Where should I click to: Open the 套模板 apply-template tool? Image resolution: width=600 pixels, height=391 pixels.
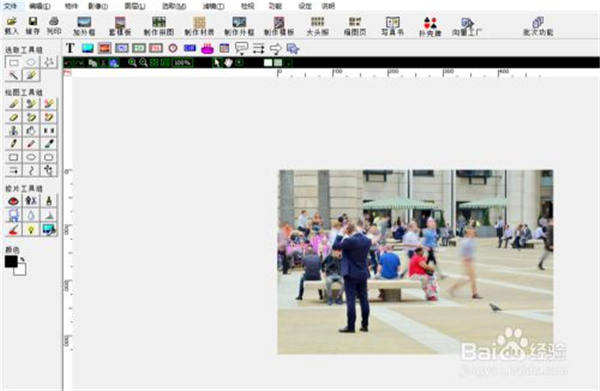pyautogui.click(x=120, y=26)
